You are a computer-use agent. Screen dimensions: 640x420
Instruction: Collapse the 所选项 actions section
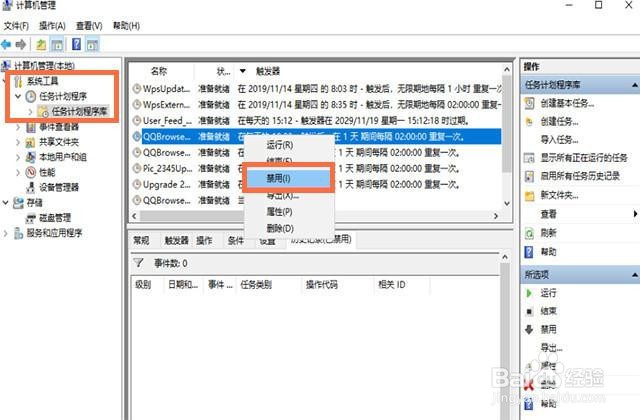click(635, 275)
